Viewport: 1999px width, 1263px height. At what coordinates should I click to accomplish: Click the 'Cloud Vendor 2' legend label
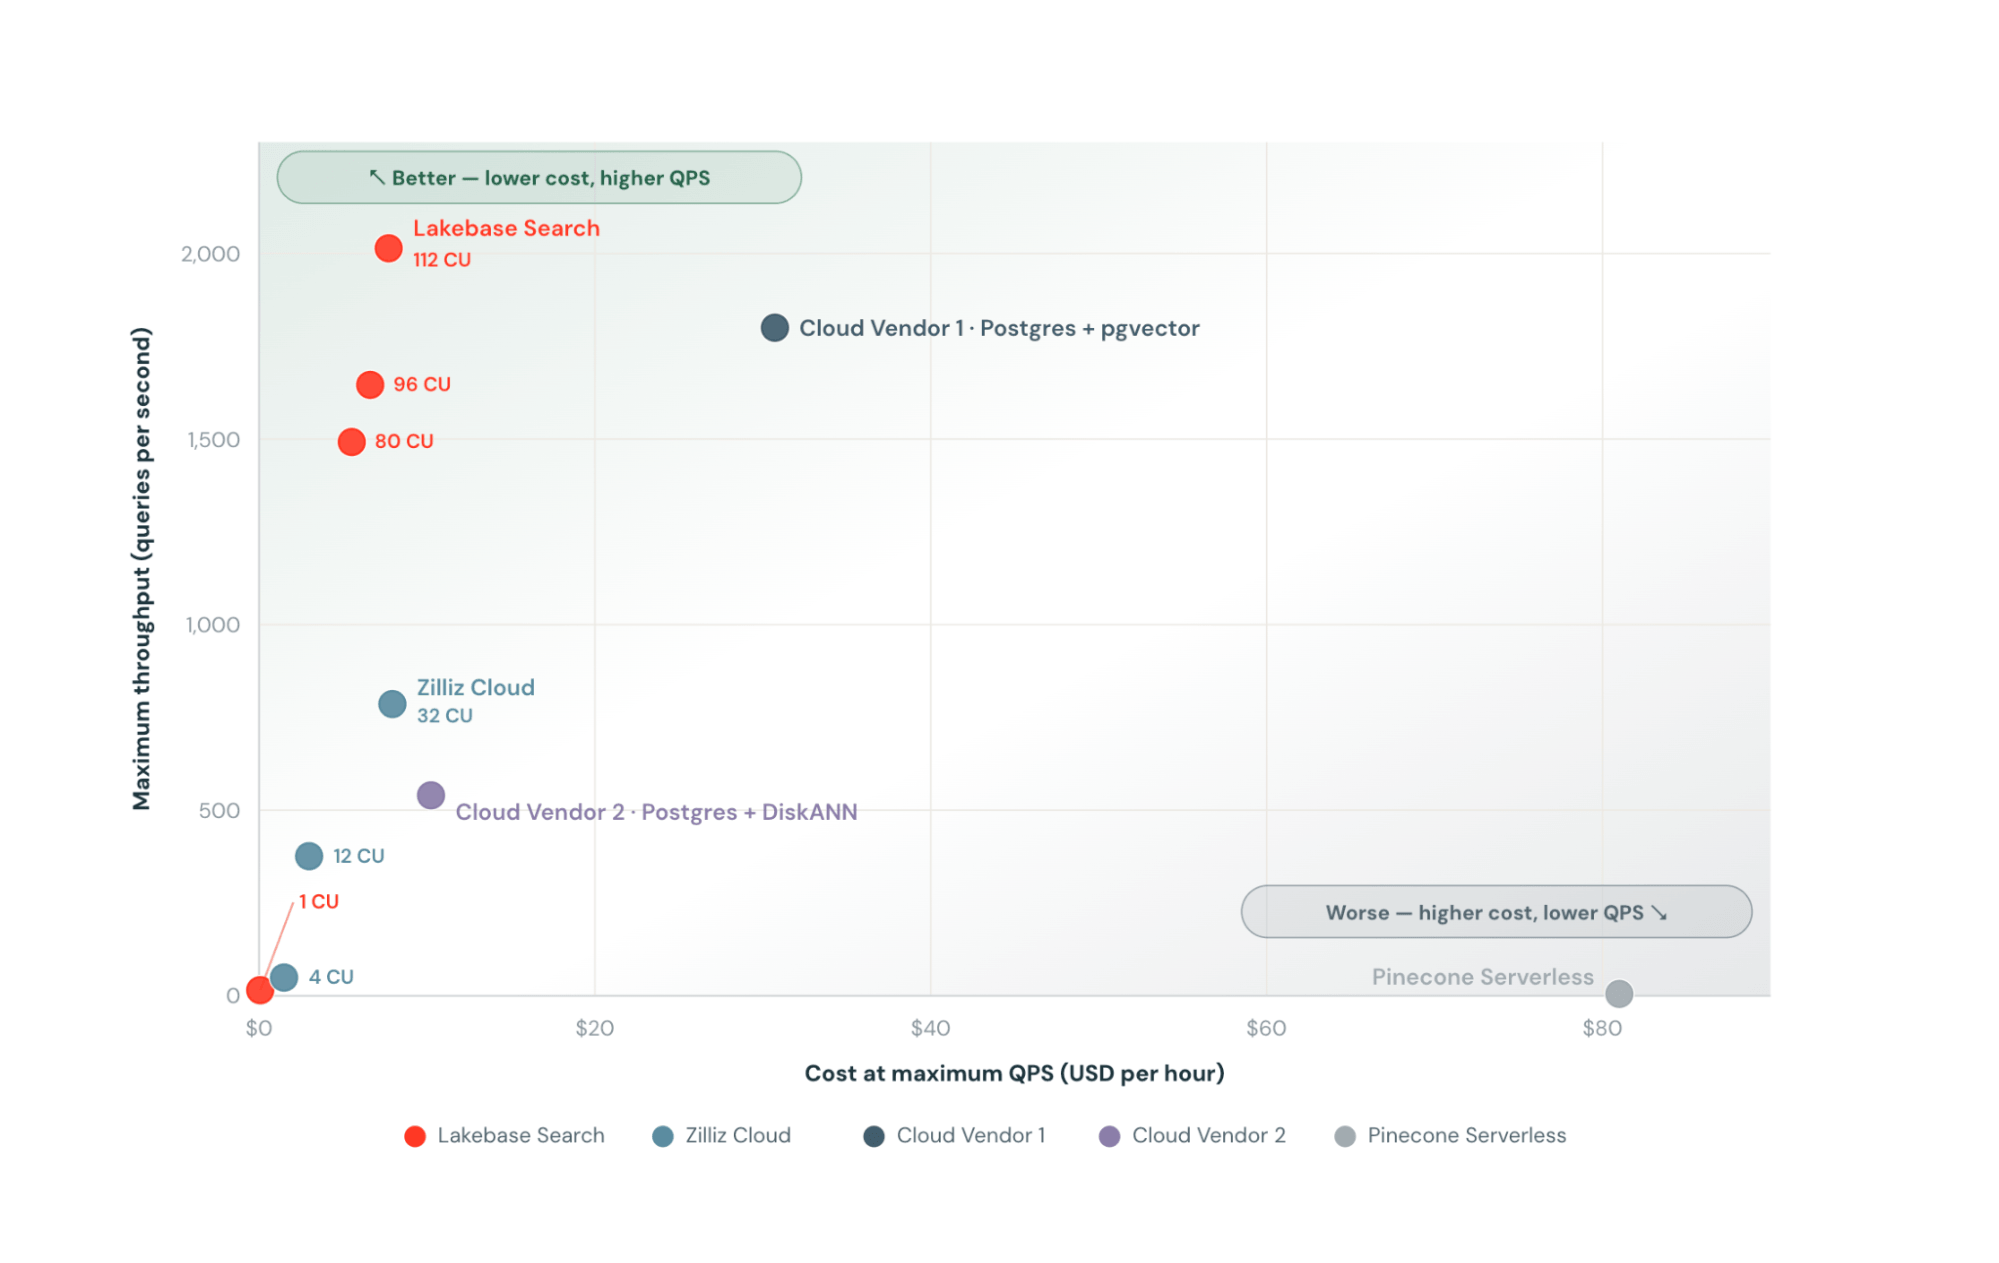1209,1136
